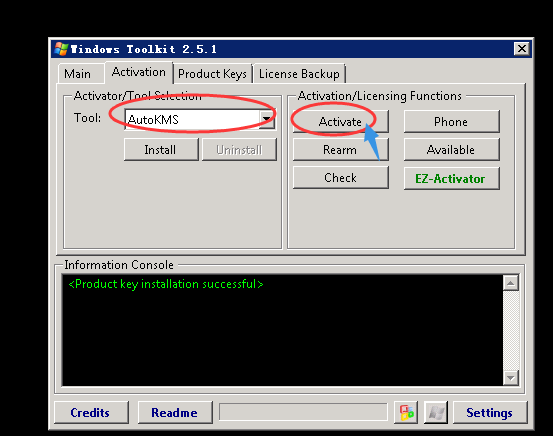Open the Product Keys tab
553x436 pixels.
tap(213, 74)
